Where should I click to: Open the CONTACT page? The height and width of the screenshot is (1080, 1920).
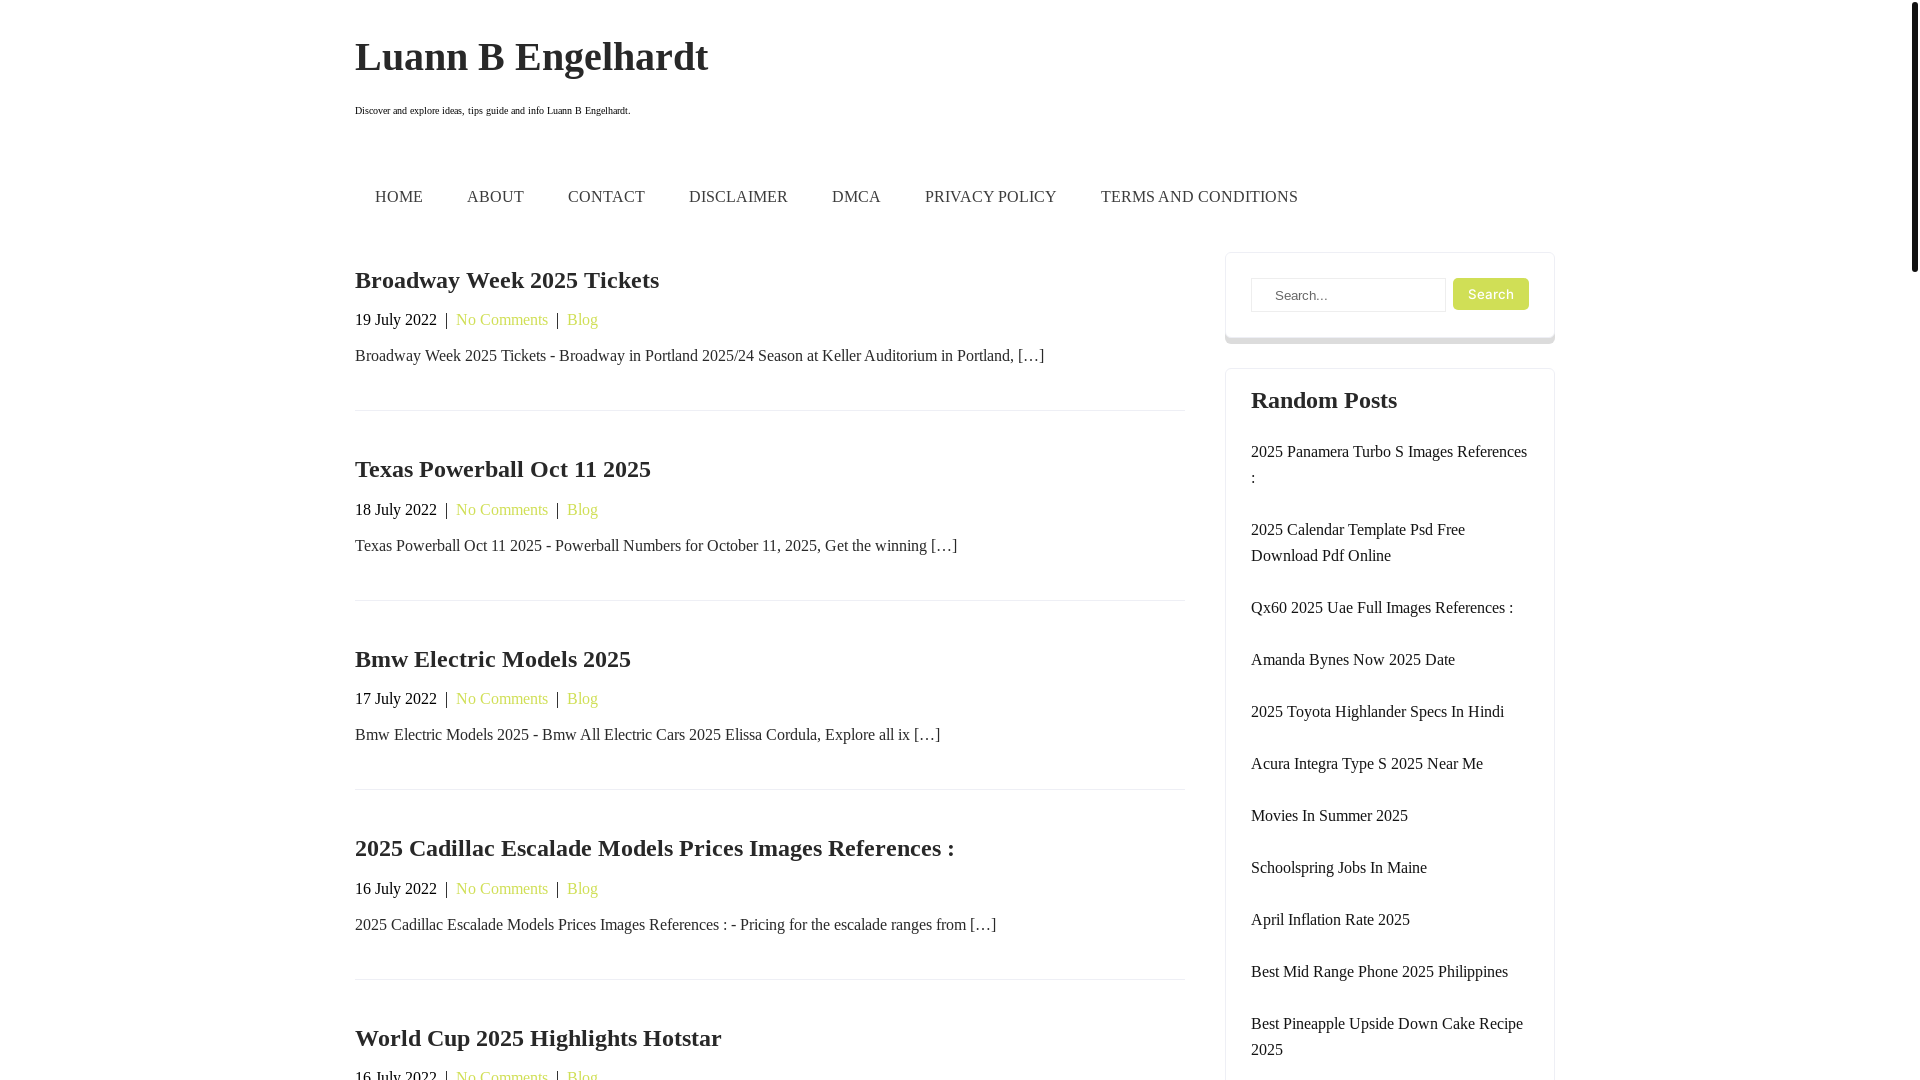tap(606, 197)
